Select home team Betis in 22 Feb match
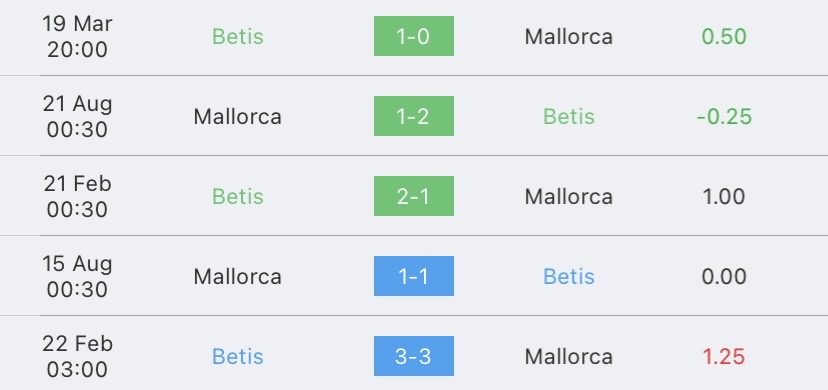Screen dimensions: 828x390 pyautogui.click(x=238, y=357)
